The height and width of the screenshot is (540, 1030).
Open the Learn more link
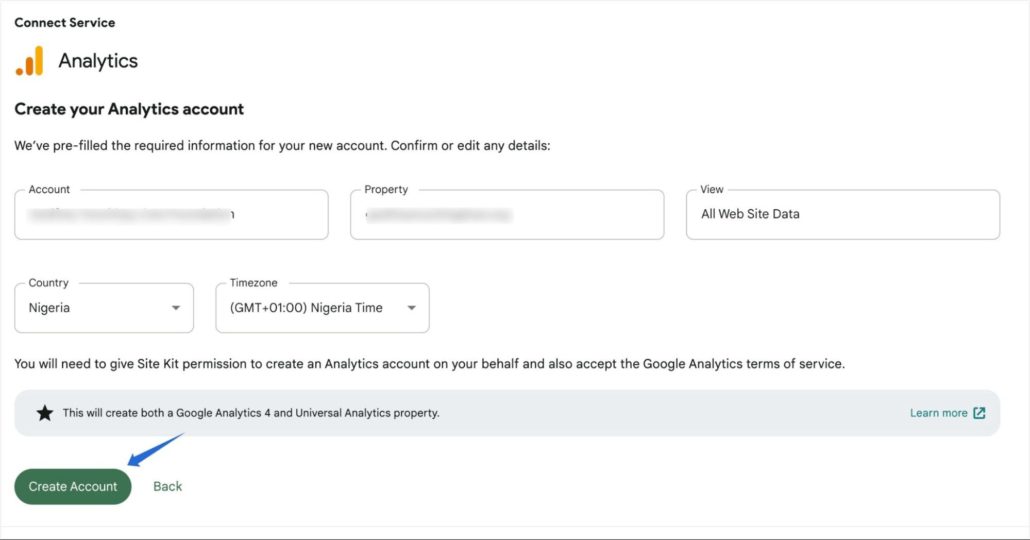pyautogui.click(x=939, y=413)
